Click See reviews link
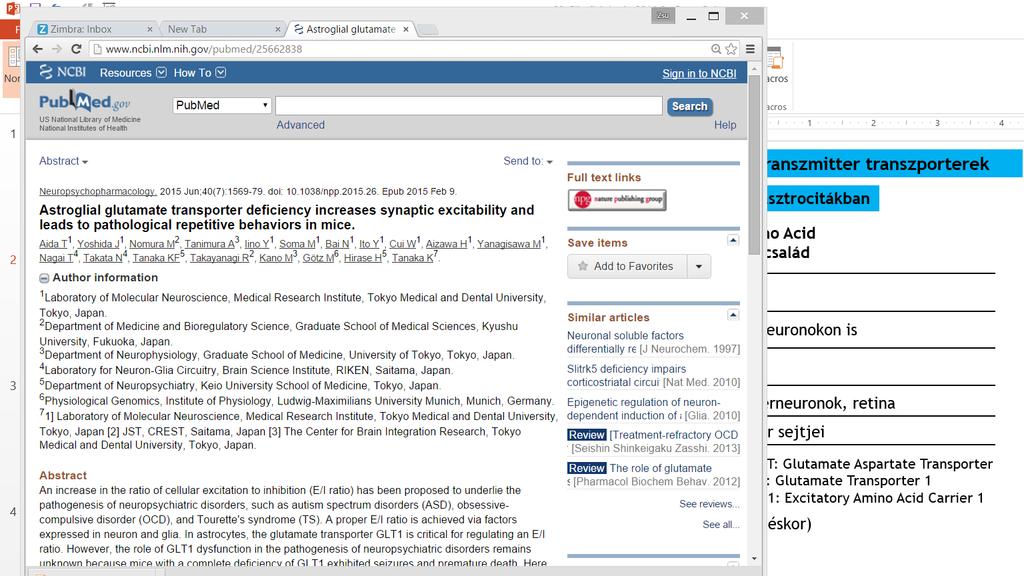The height and width of the screenshot is (576, 1024). click(x=709, y=504)
